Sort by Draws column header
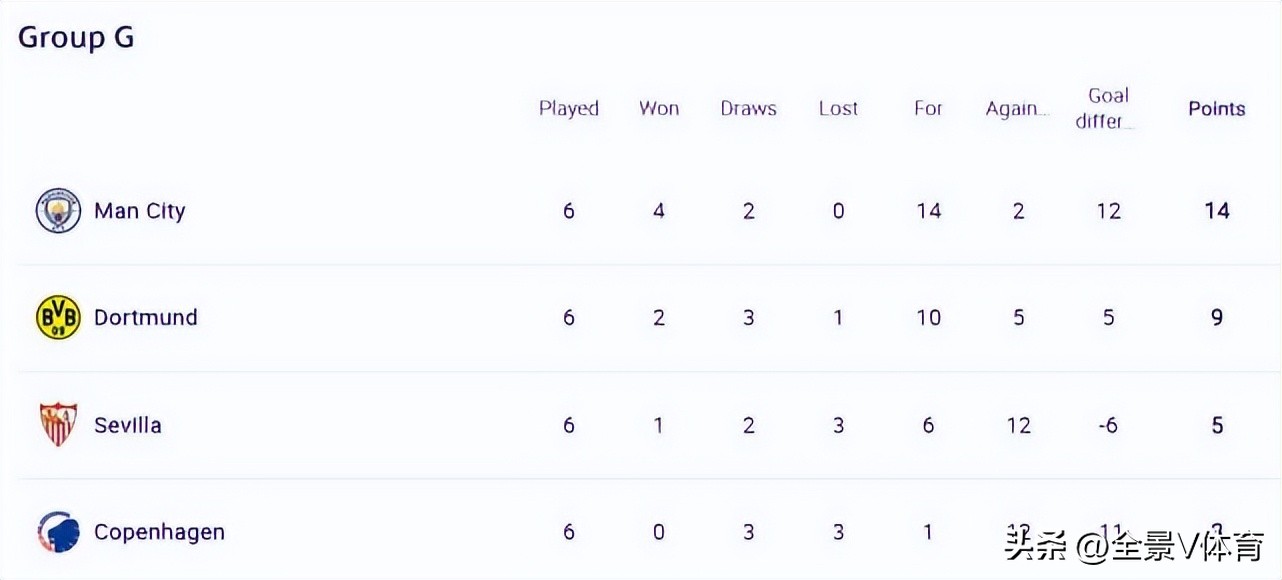Image resolution: width=1282 pixels, height=580 pixels. pyautogui.click(x=748, y=109)
